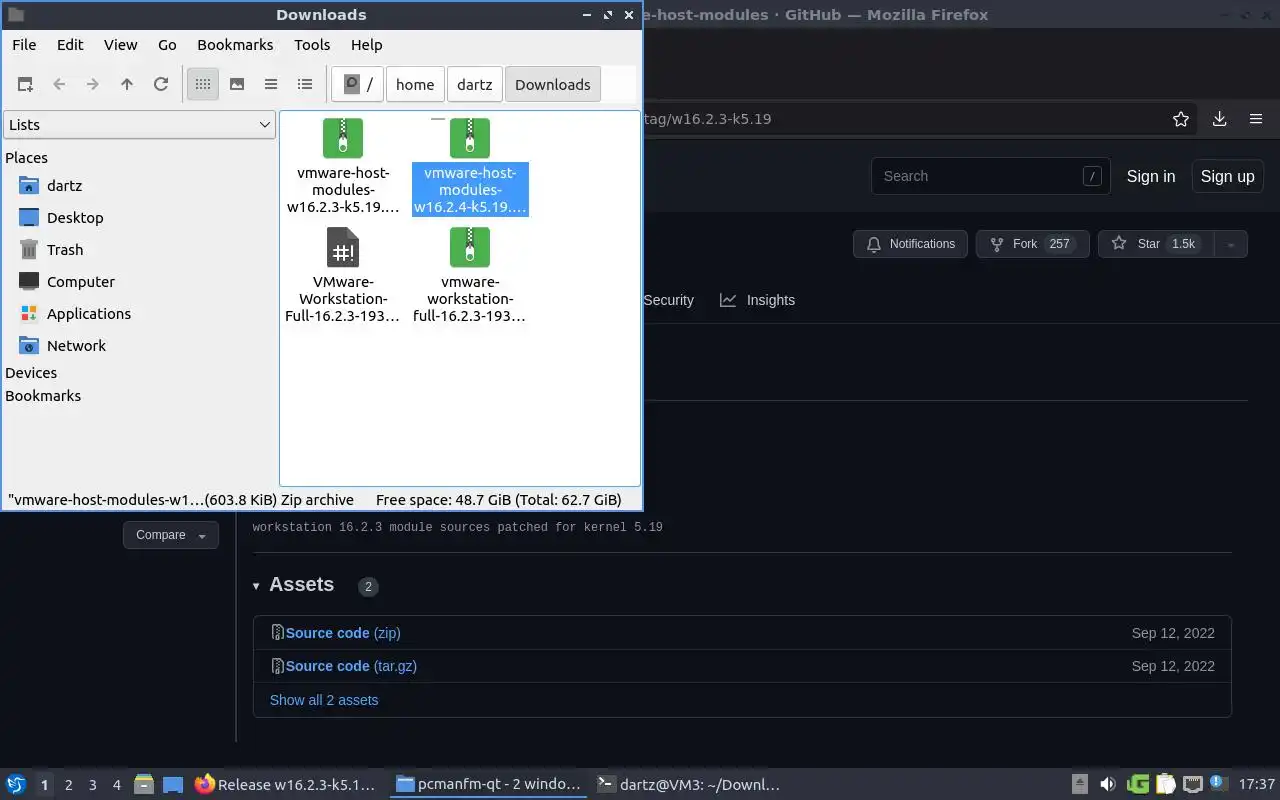The width and height of the screenshot is (1280, 800).
Task: Open the Security tab on GitHub
Action: click(x=669, y=300)
